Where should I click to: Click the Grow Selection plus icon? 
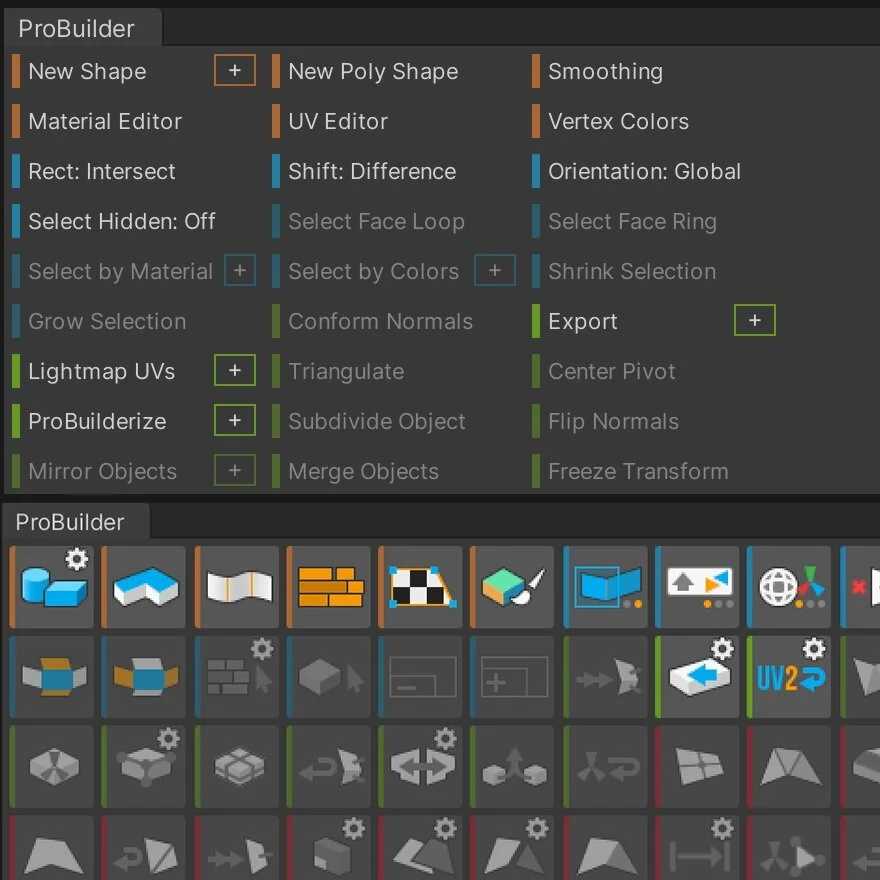(512, 676)
